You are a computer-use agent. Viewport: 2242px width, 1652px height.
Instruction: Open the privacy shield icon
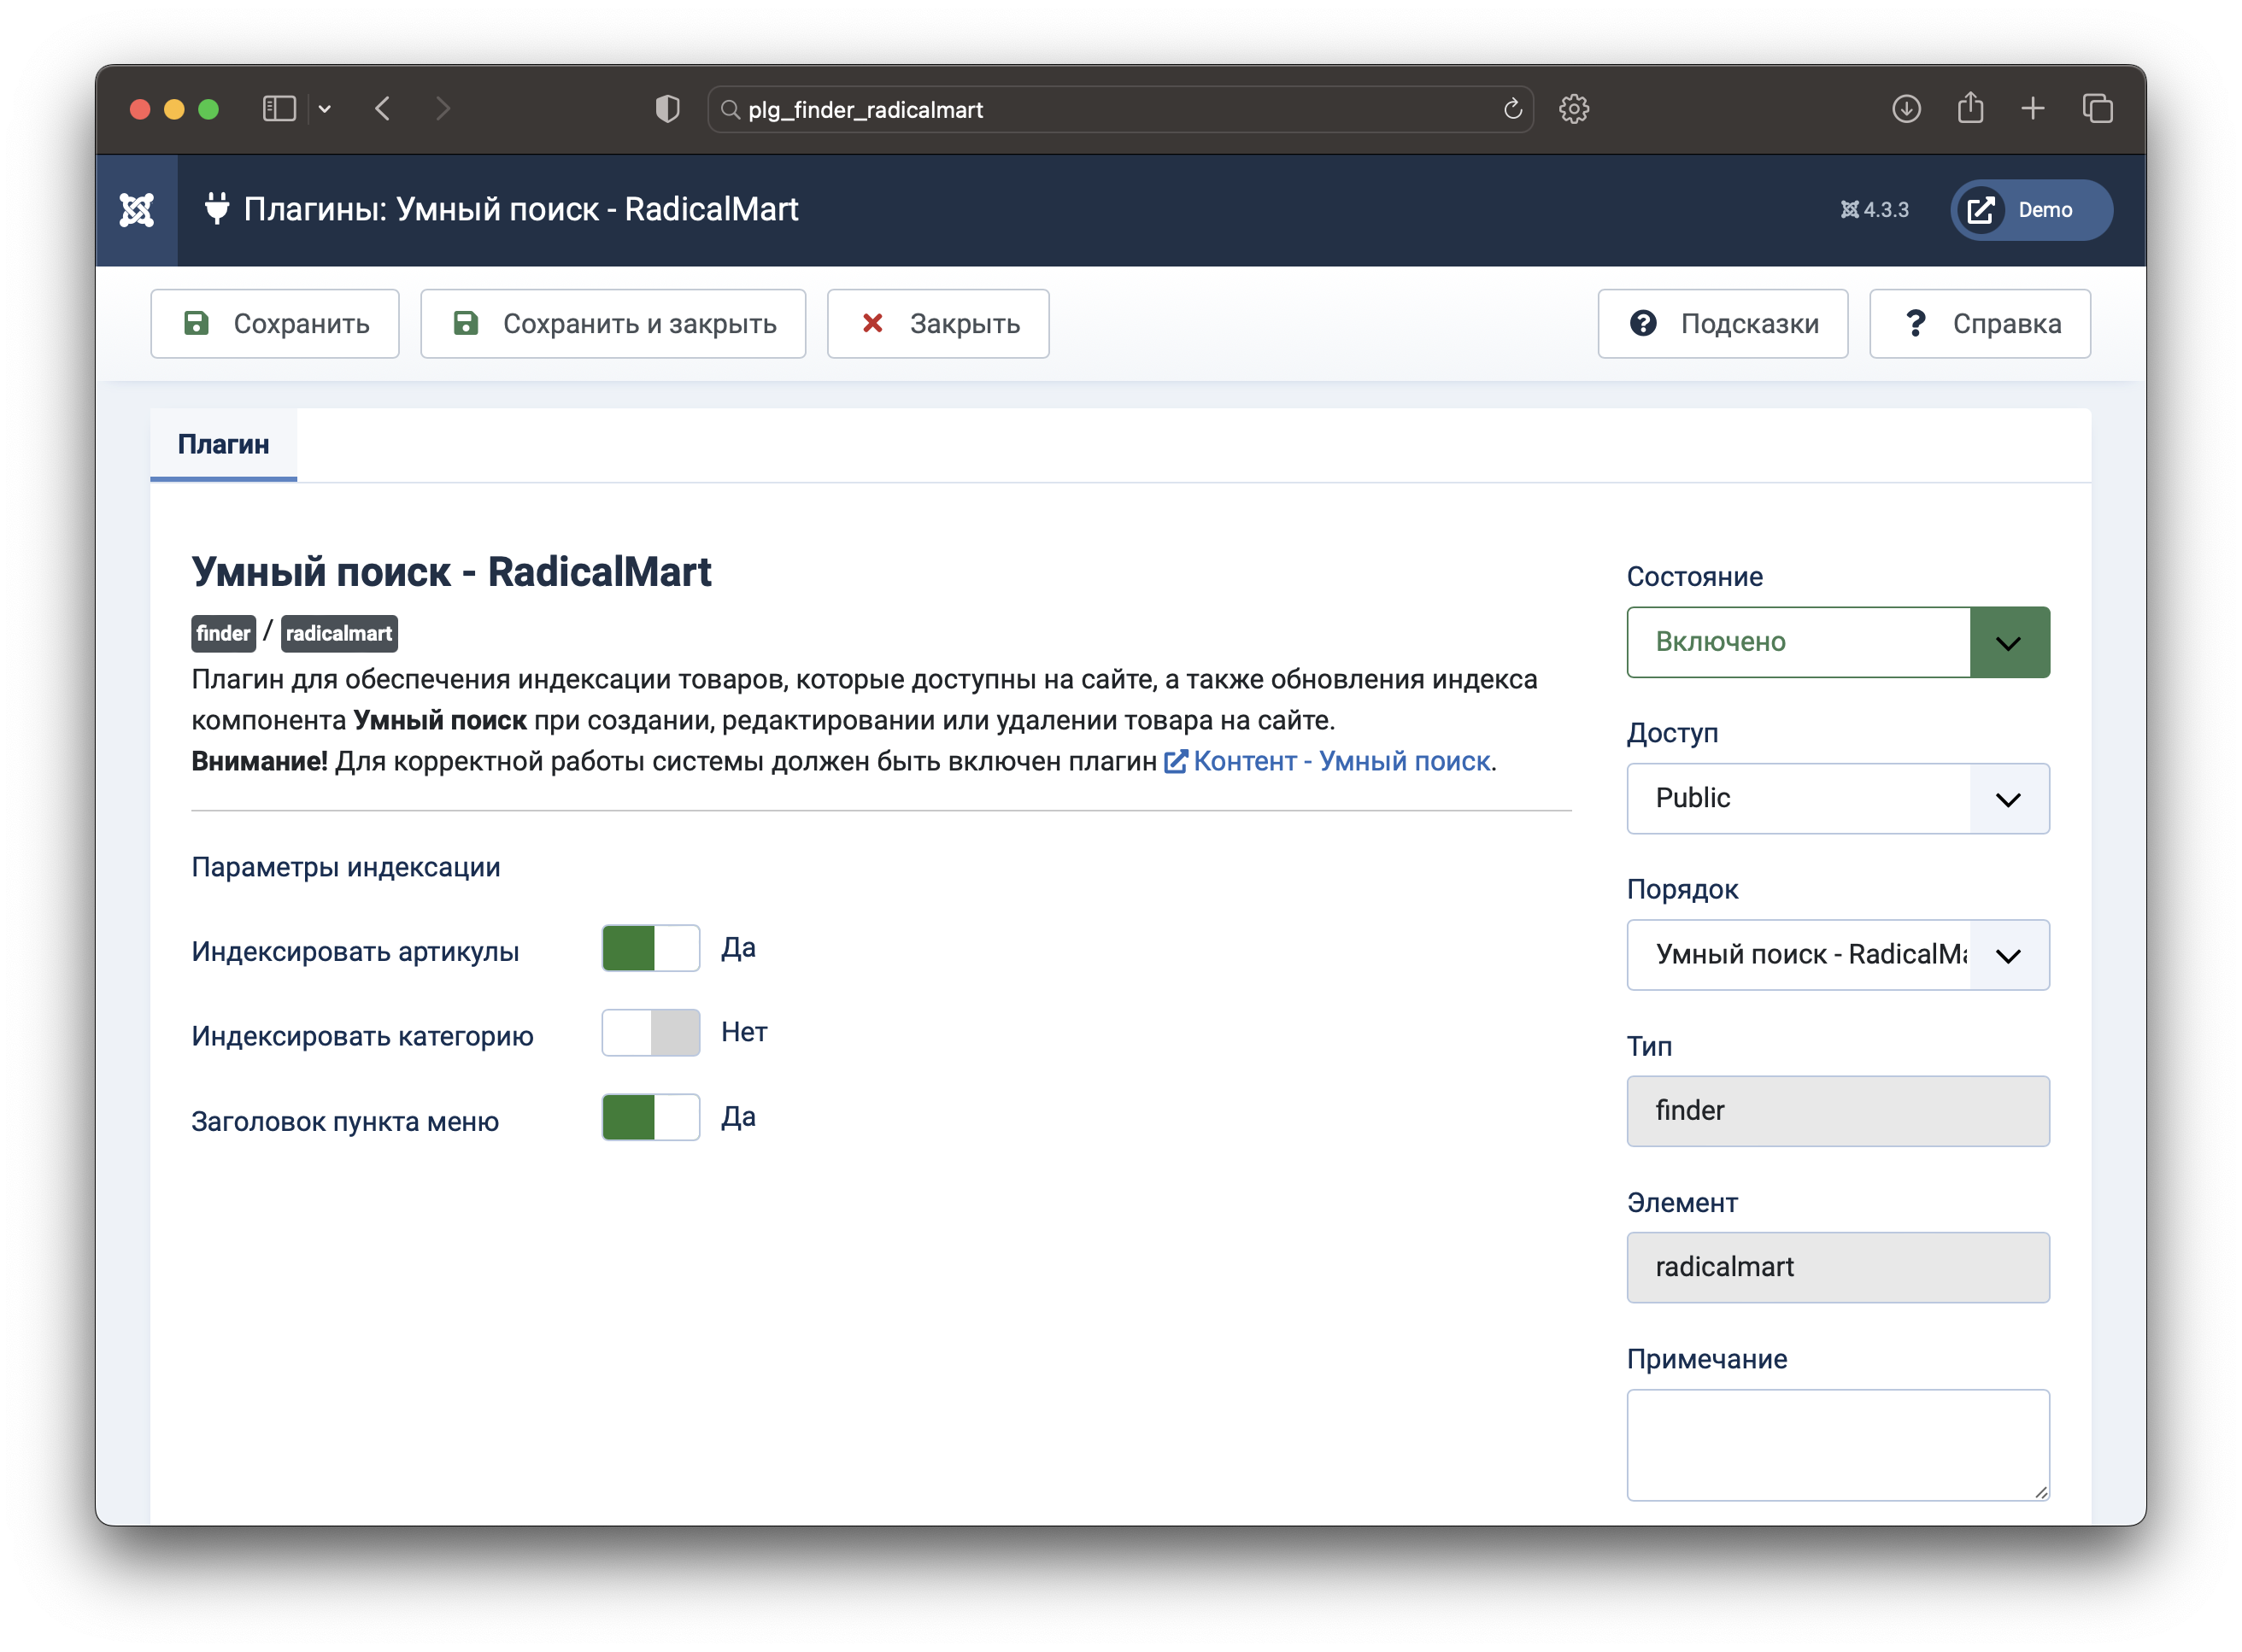(x=667, y=109)
